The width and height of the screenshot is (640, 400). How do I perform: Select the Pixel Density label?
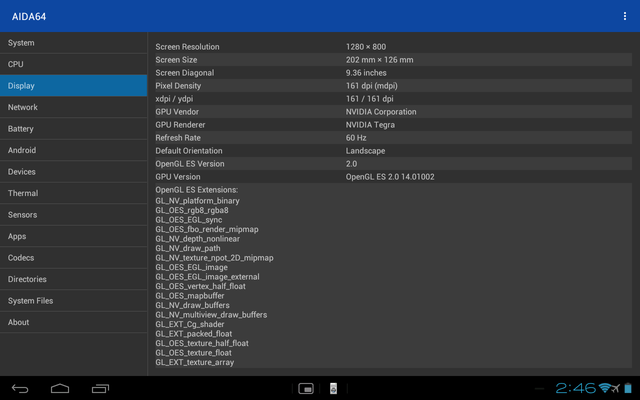(178, 86)
